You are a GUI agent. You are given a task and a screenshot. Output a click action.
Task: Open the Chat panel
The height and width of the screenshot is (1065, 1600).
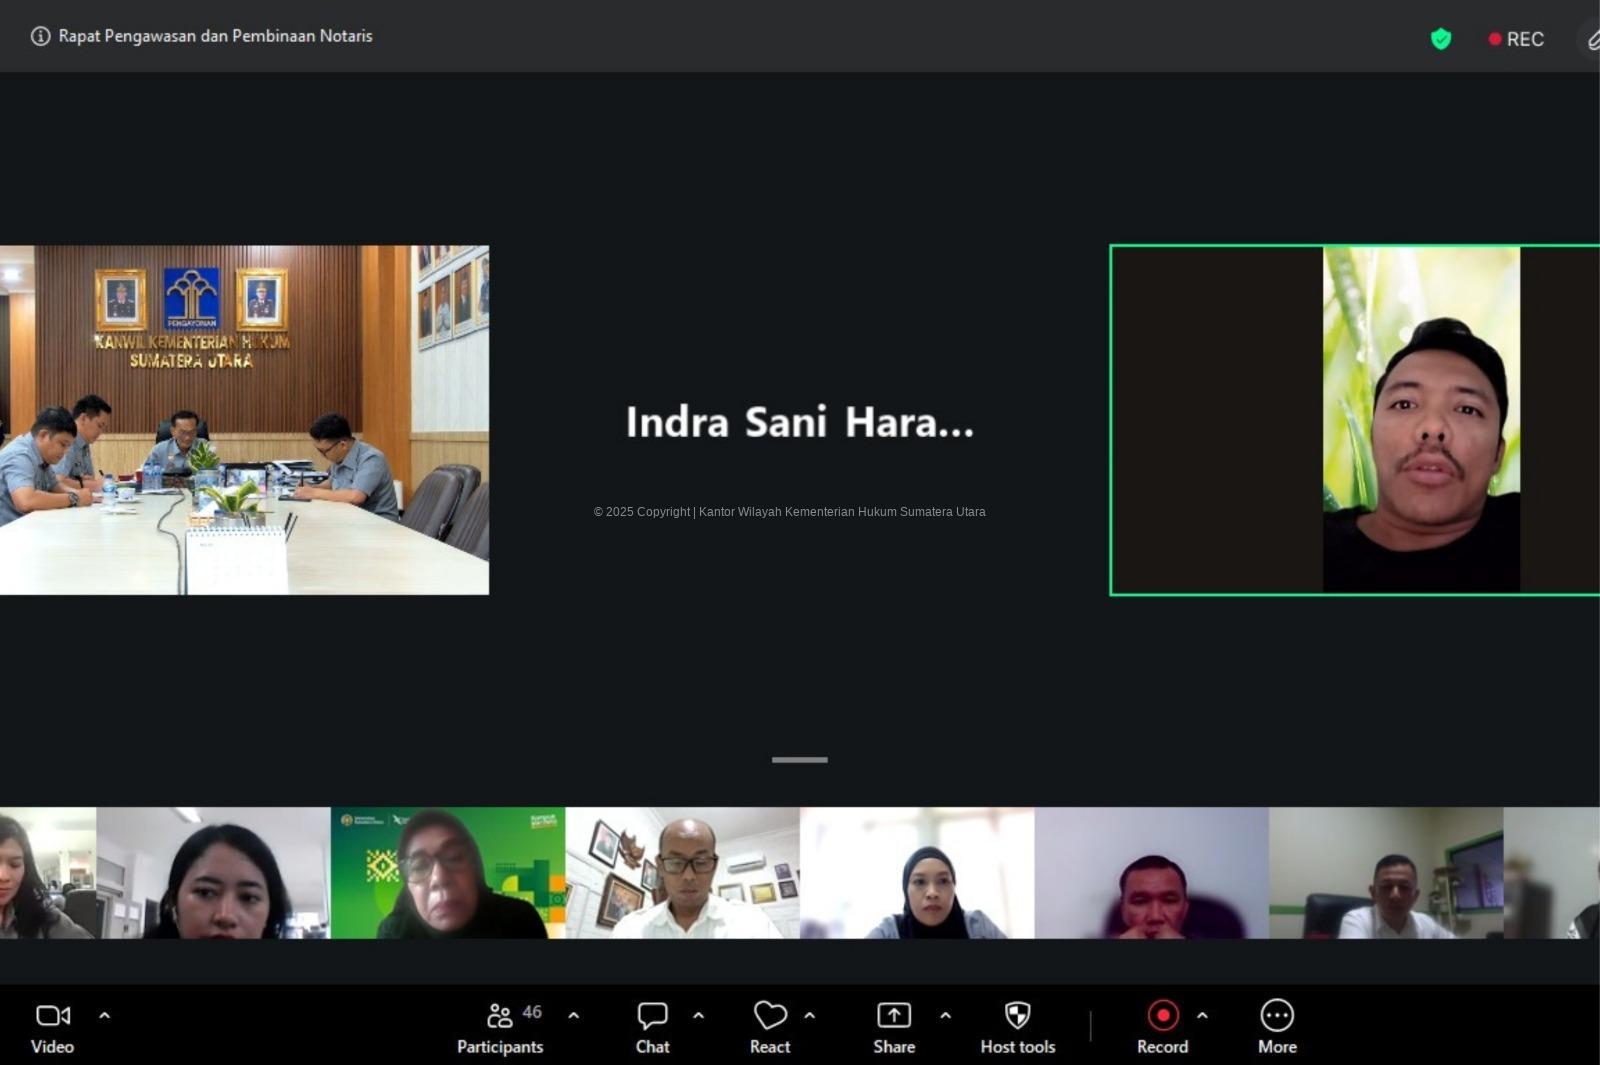[652, 1028]
